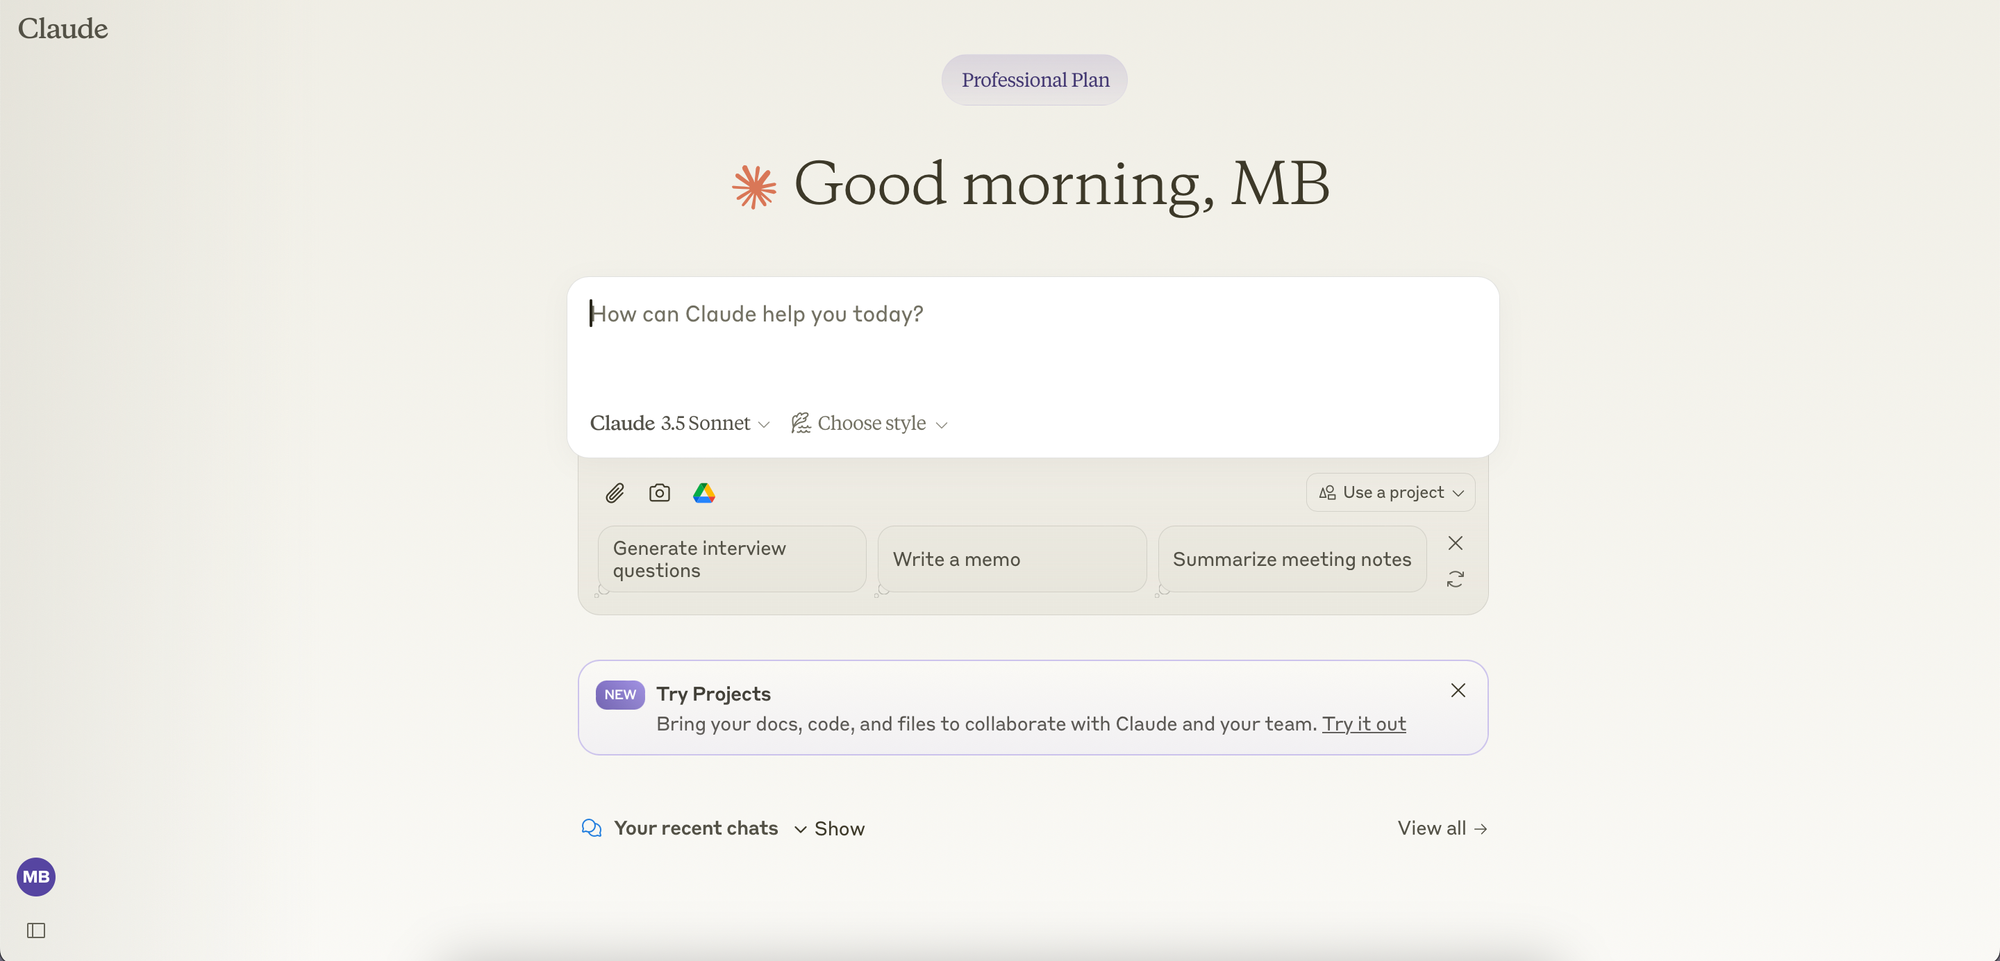
Task: Close the Try Projects banner
Action: click(1458, 690)
